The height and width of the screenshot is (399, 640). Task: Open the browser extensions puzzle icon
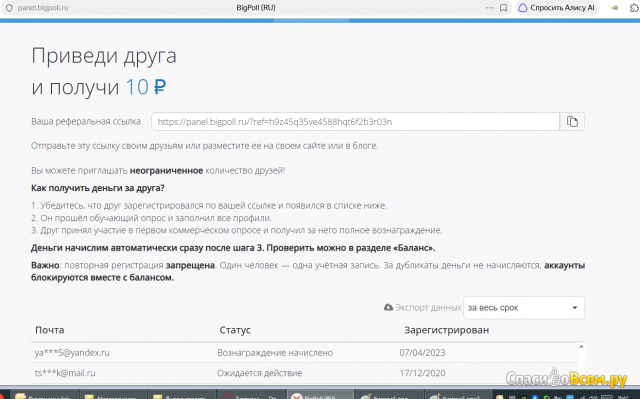click(634, 8)
